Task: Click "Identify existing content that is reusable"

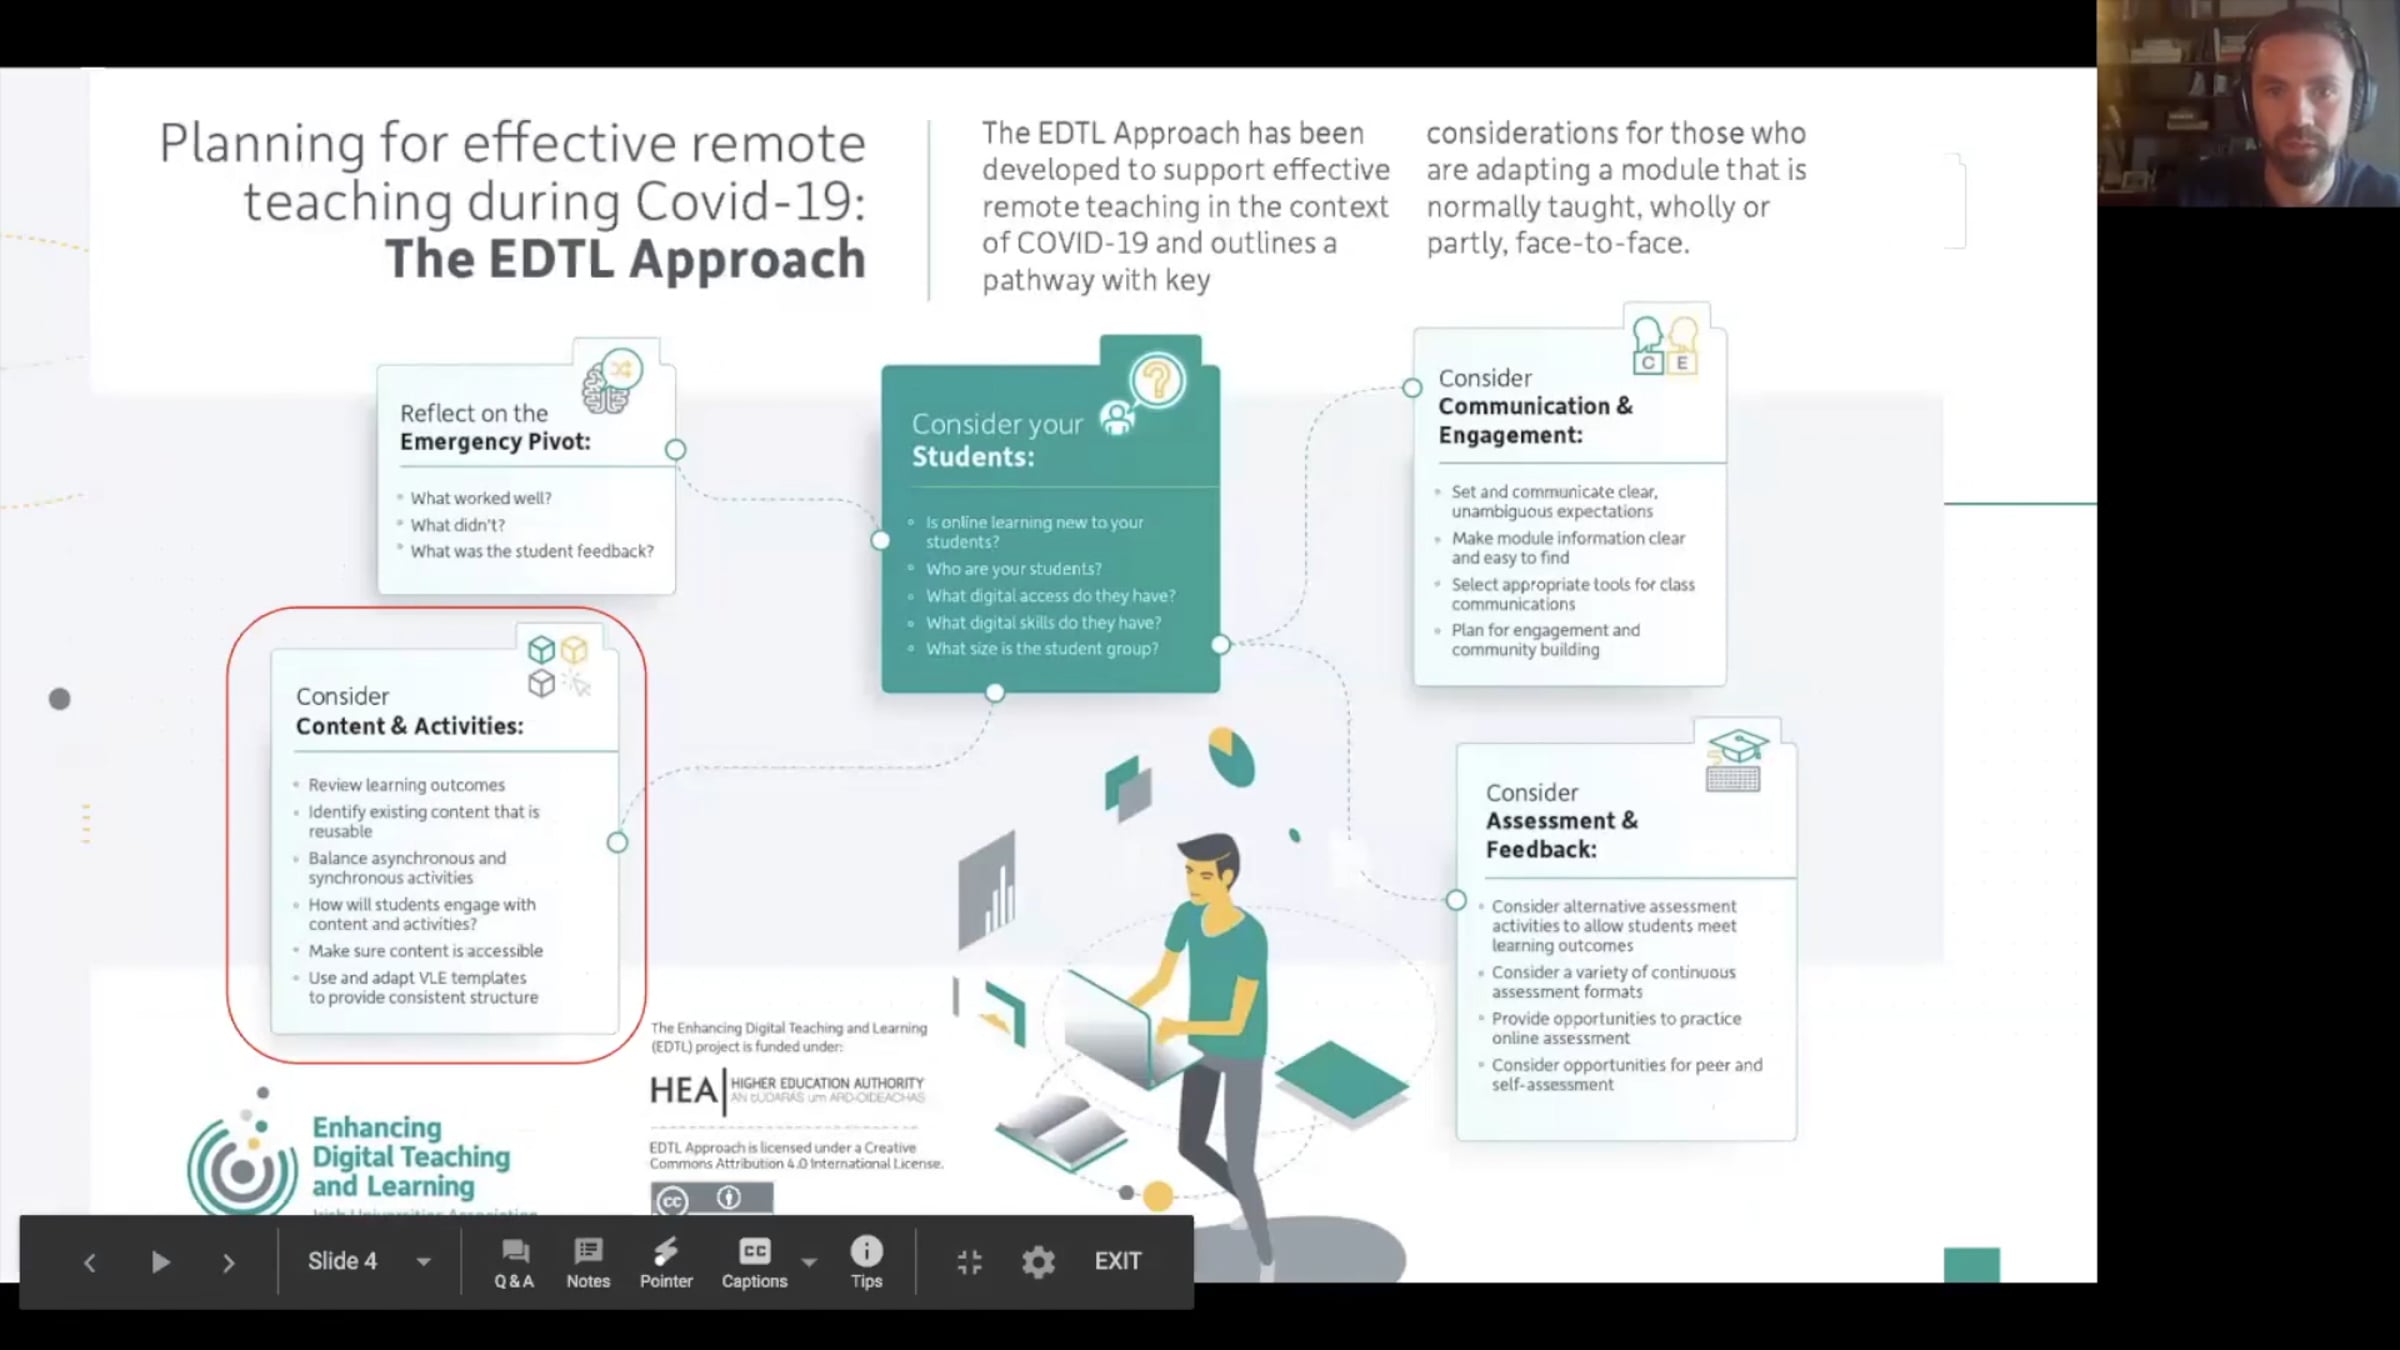Action: point(423,821)
